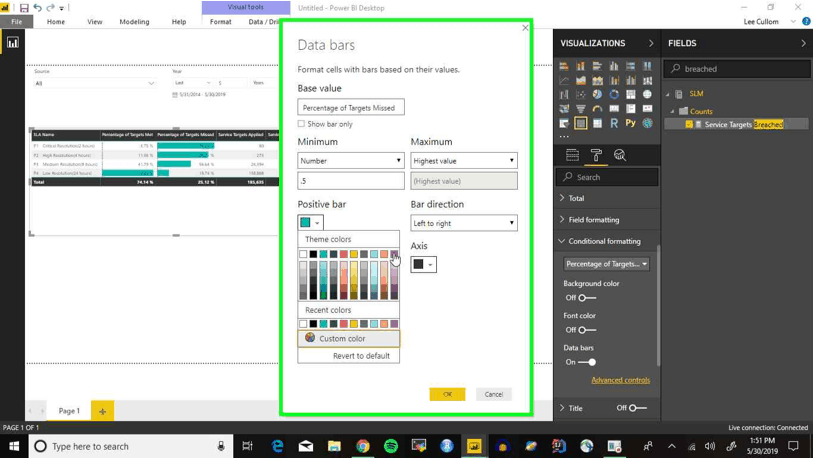
Task: Tick the Service Targets Breached field checkbox
Action: pos(689,124)
